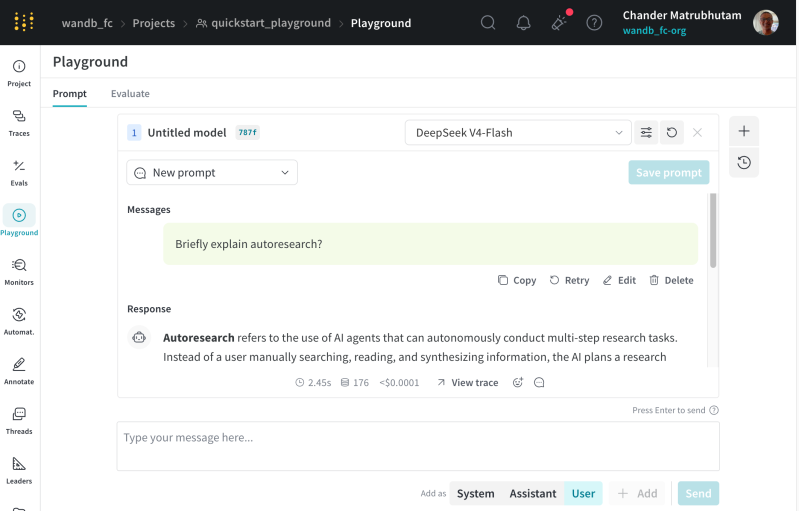Open the help question mark icon
This screenshot has height=511, width=799.
pos(594,23)
